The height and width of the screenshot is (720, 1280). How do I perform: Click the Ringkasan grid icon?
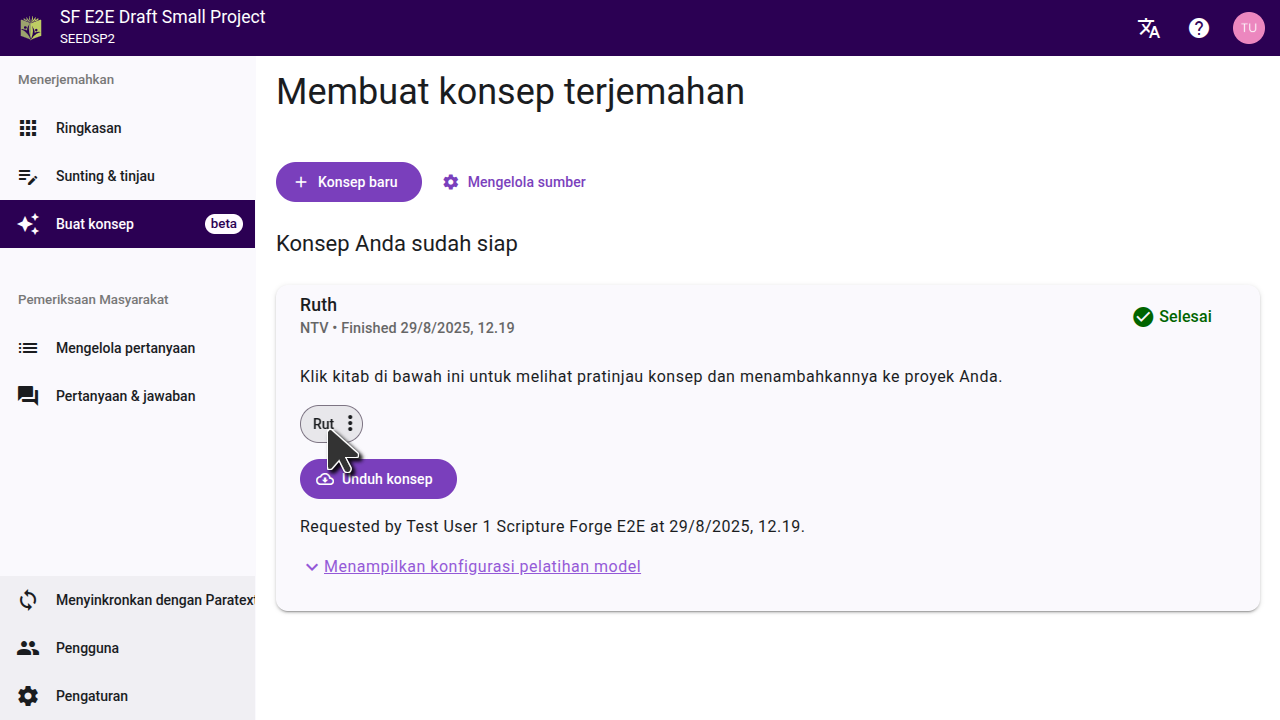coord(28,128)
